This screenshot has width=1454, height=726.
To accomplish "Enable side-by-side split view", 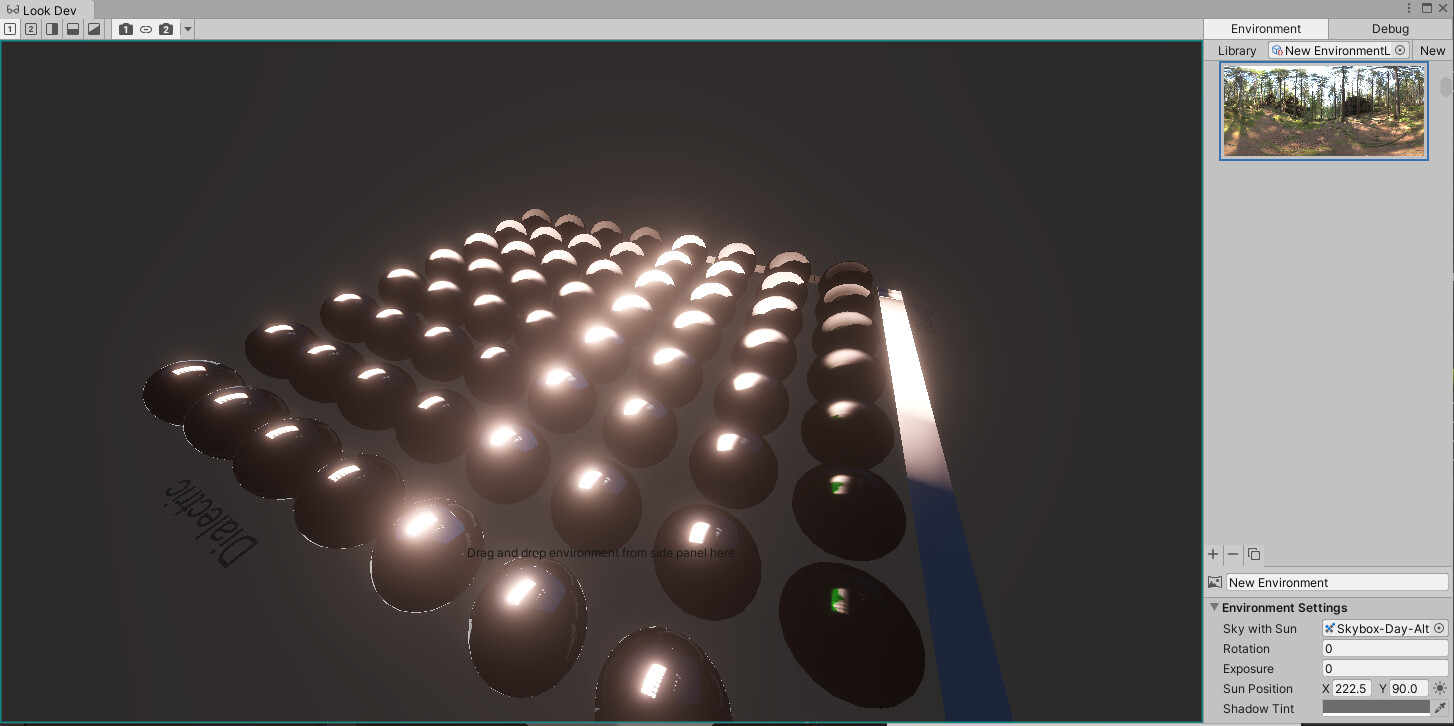I will pos(51,29).
